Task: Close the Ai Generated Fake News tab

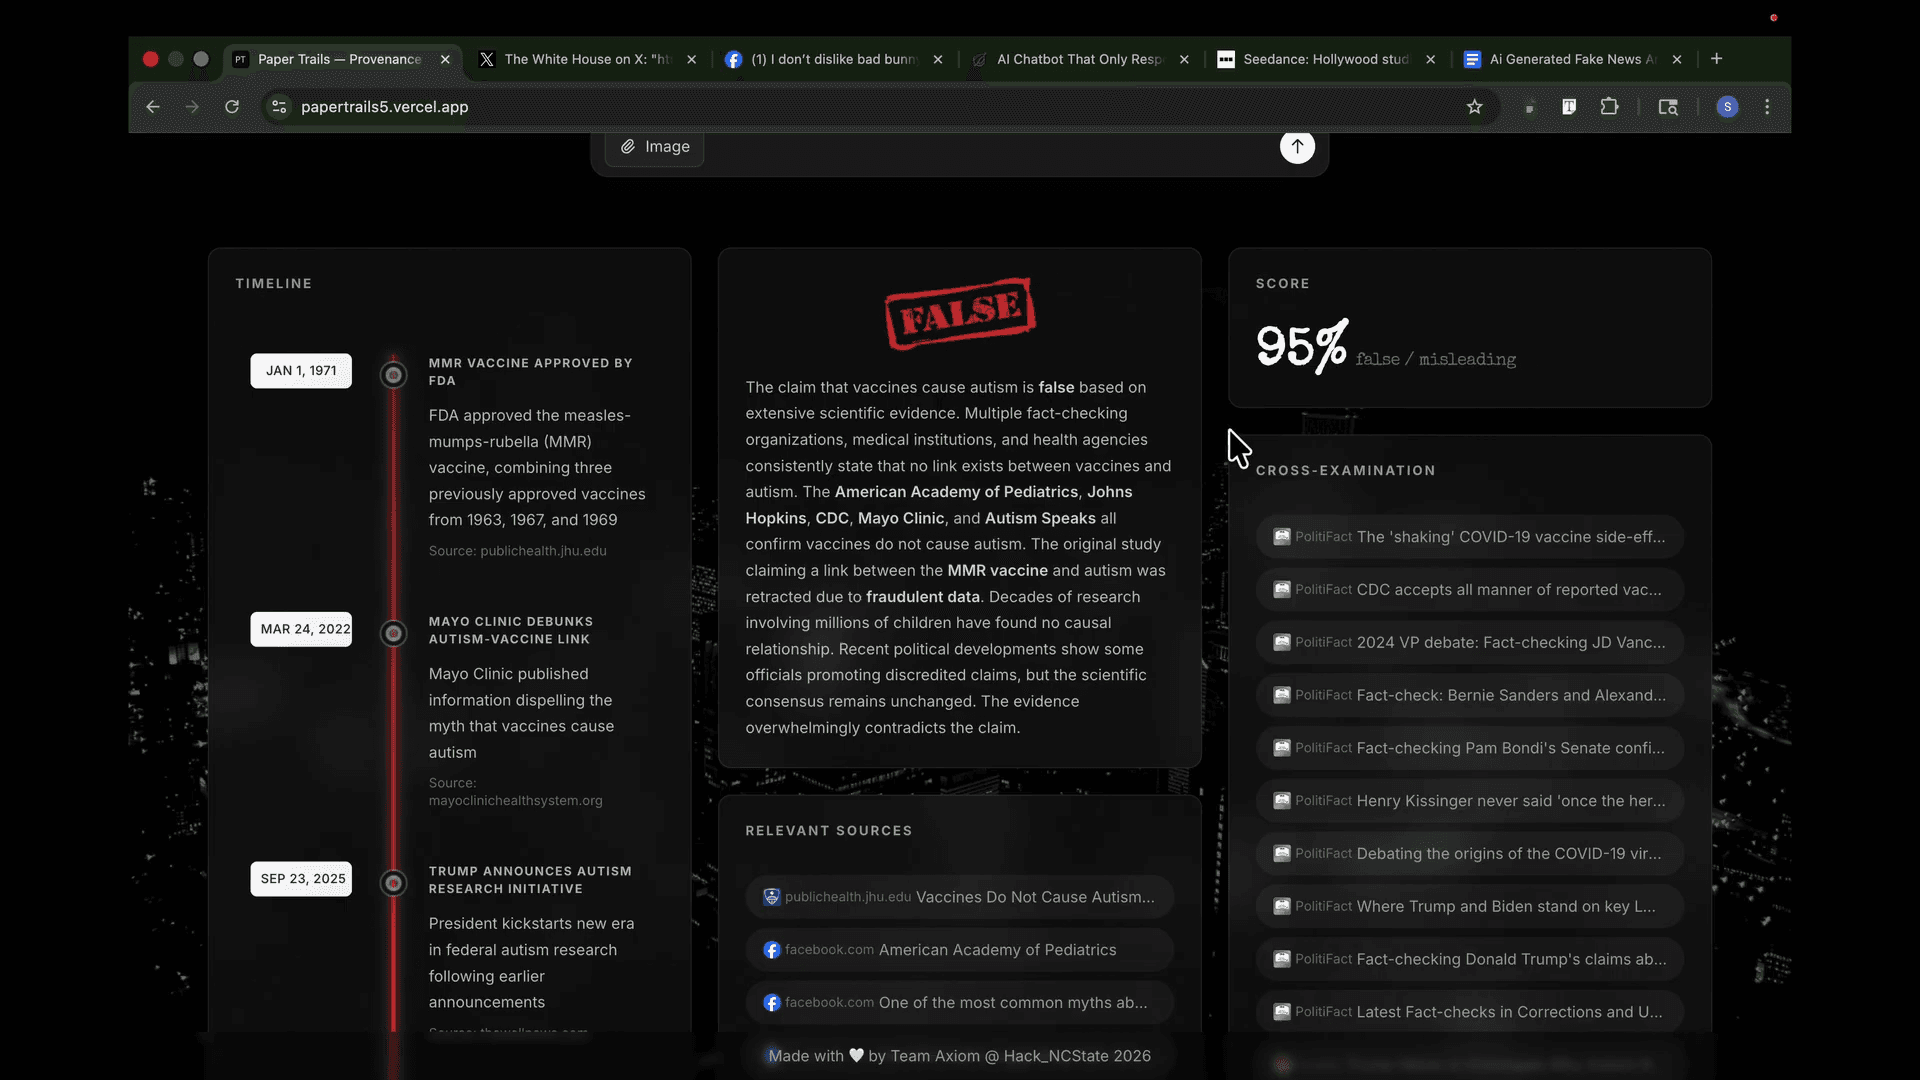Action: pyautogui.click(x=1677, y=59)
